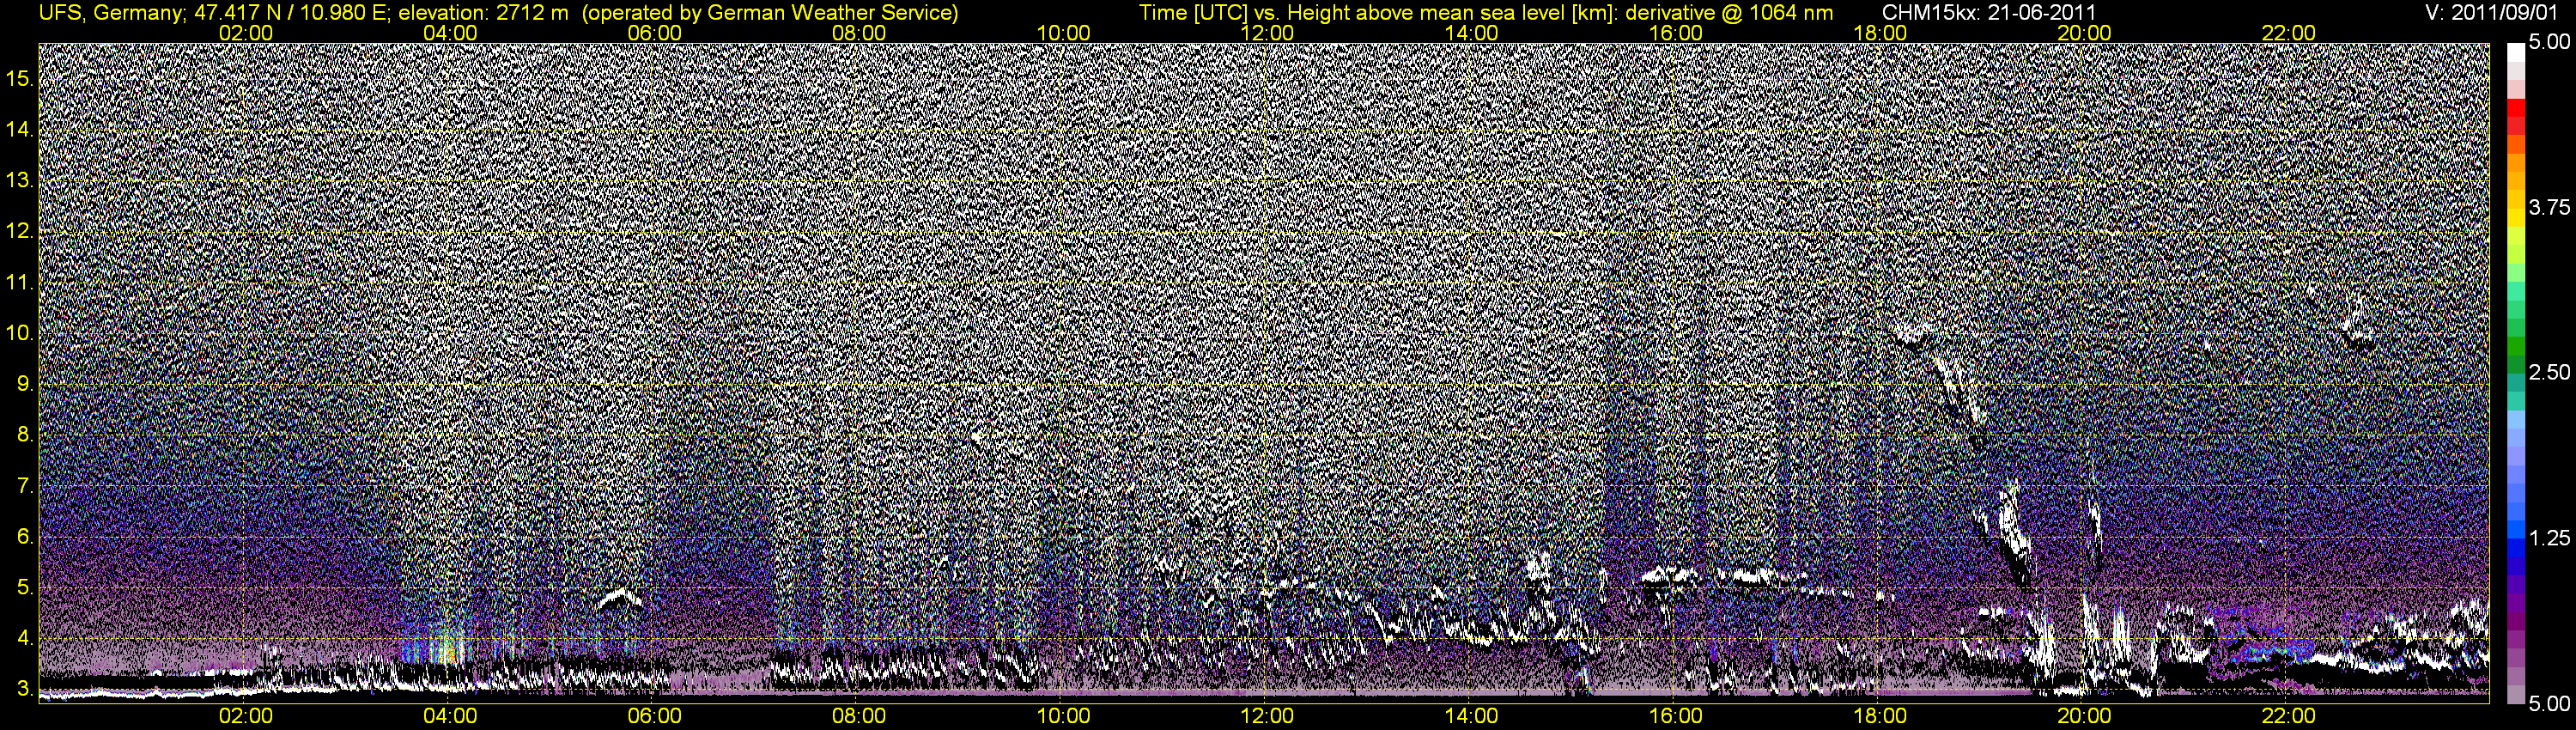
Task: Select the top-axis 10:00 time label
Action: (1063, 33)
